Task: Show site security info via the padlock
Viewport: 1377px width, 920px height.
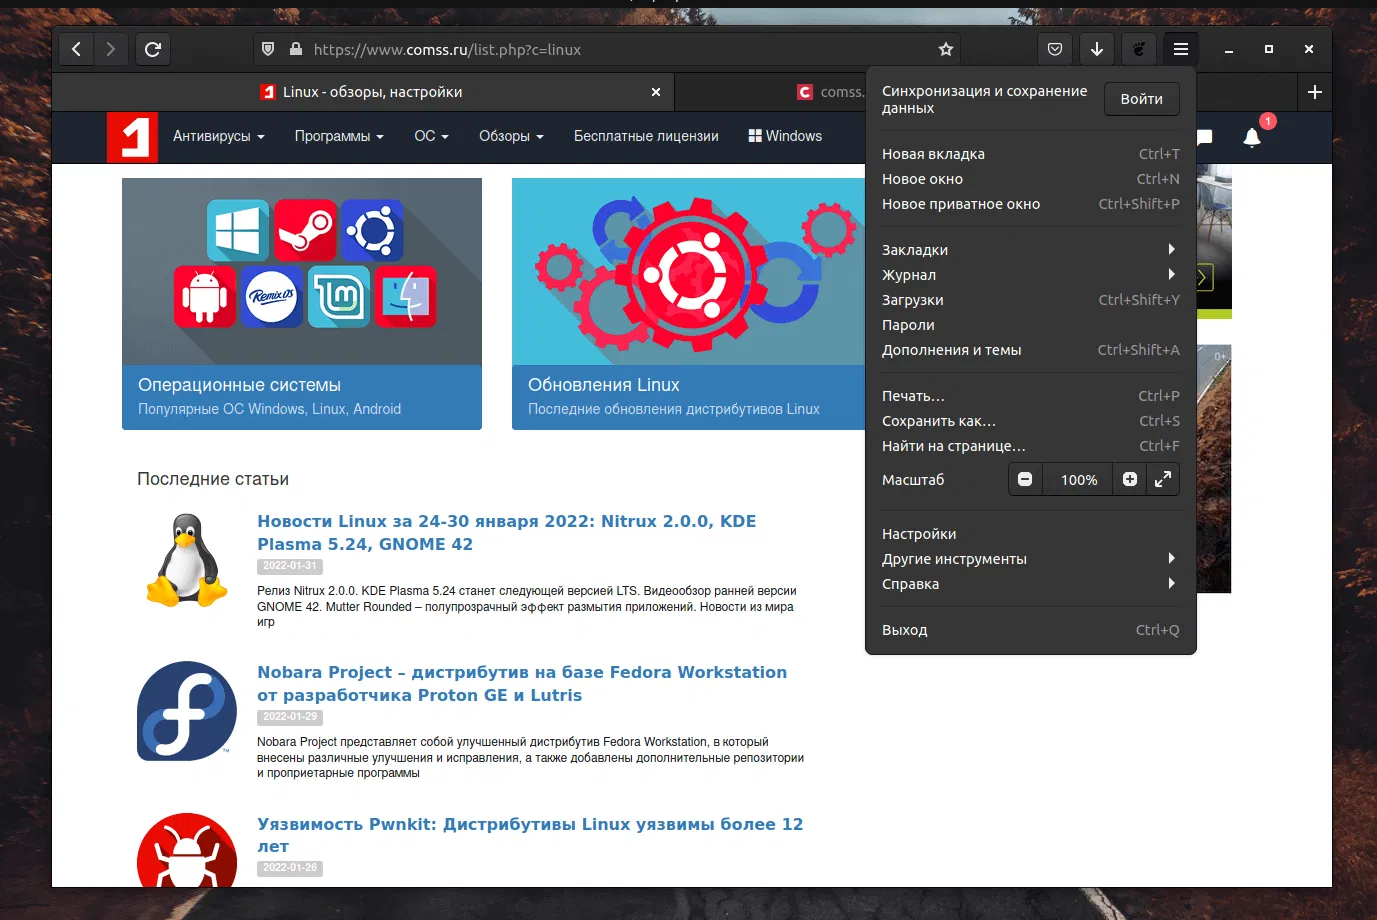Action: 296,49
